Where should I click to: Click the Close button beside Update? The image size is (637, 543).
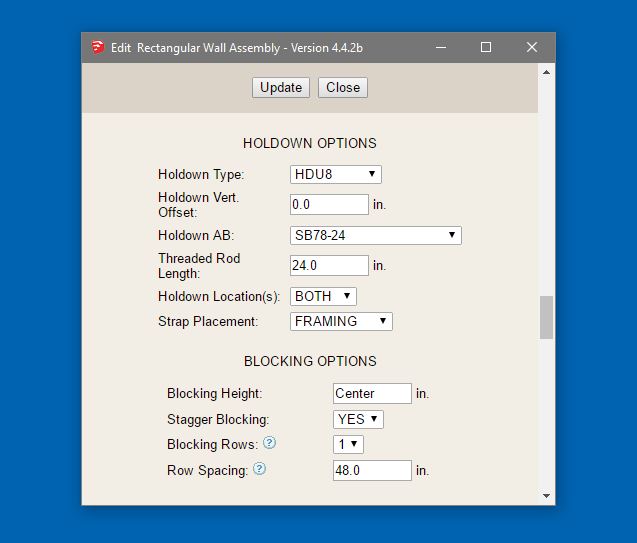343,87
